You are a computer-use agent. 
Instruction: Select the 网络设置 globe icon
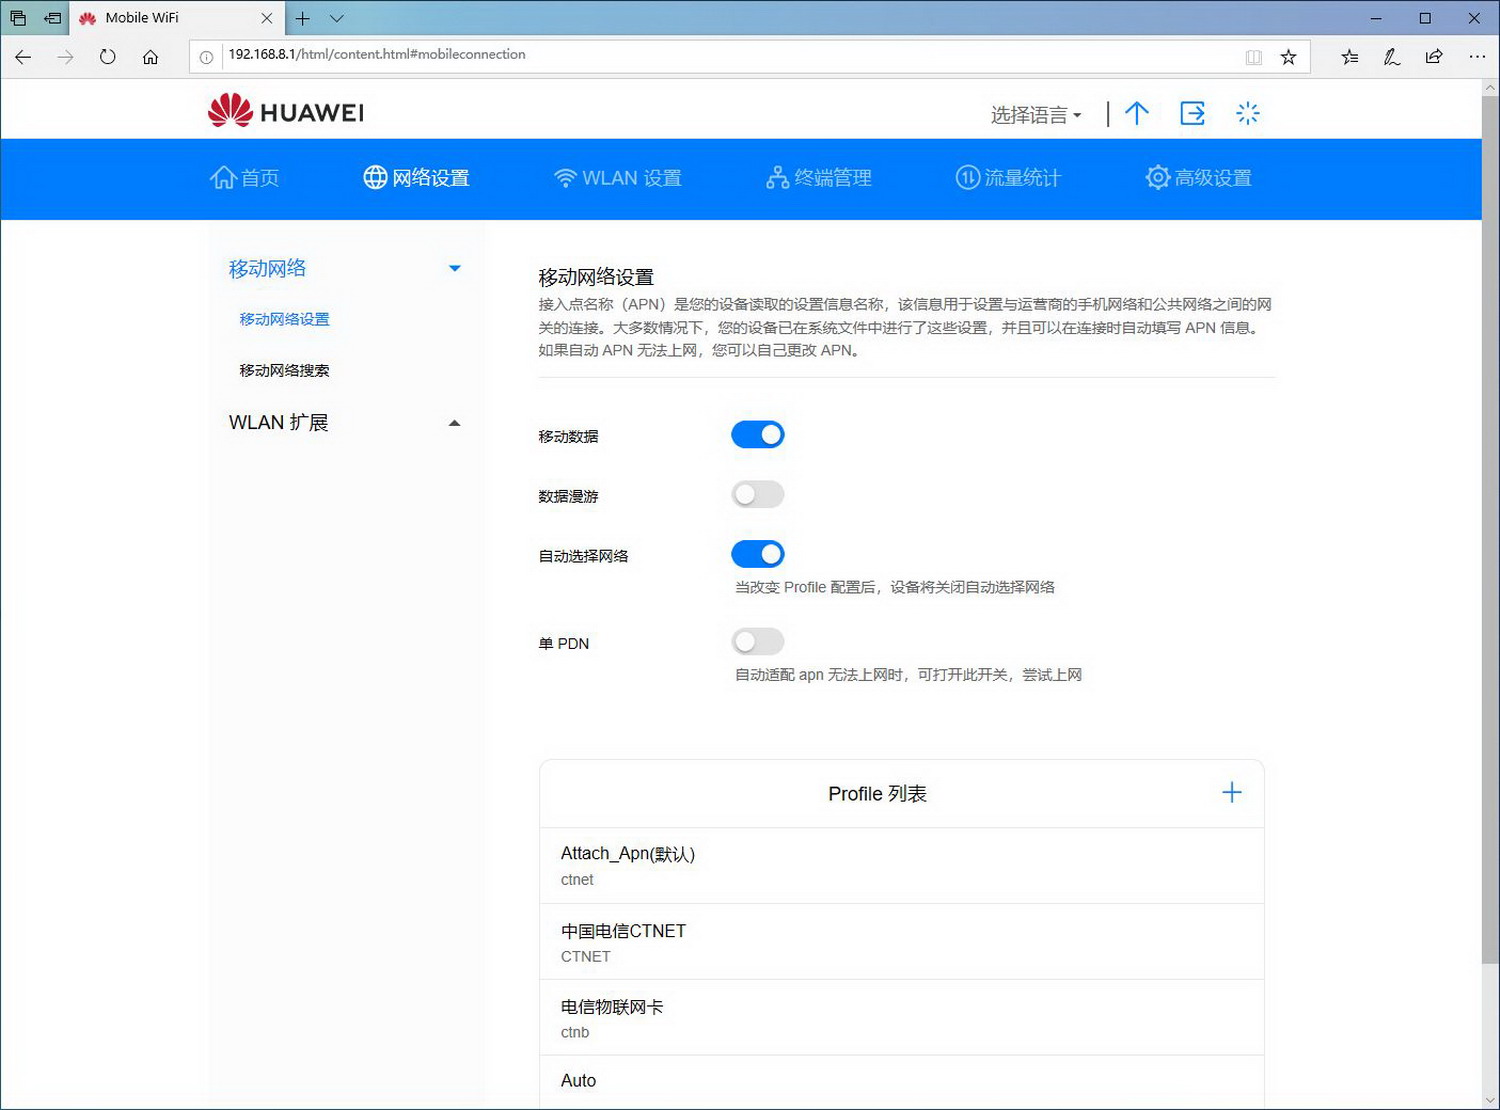point(375,177)
